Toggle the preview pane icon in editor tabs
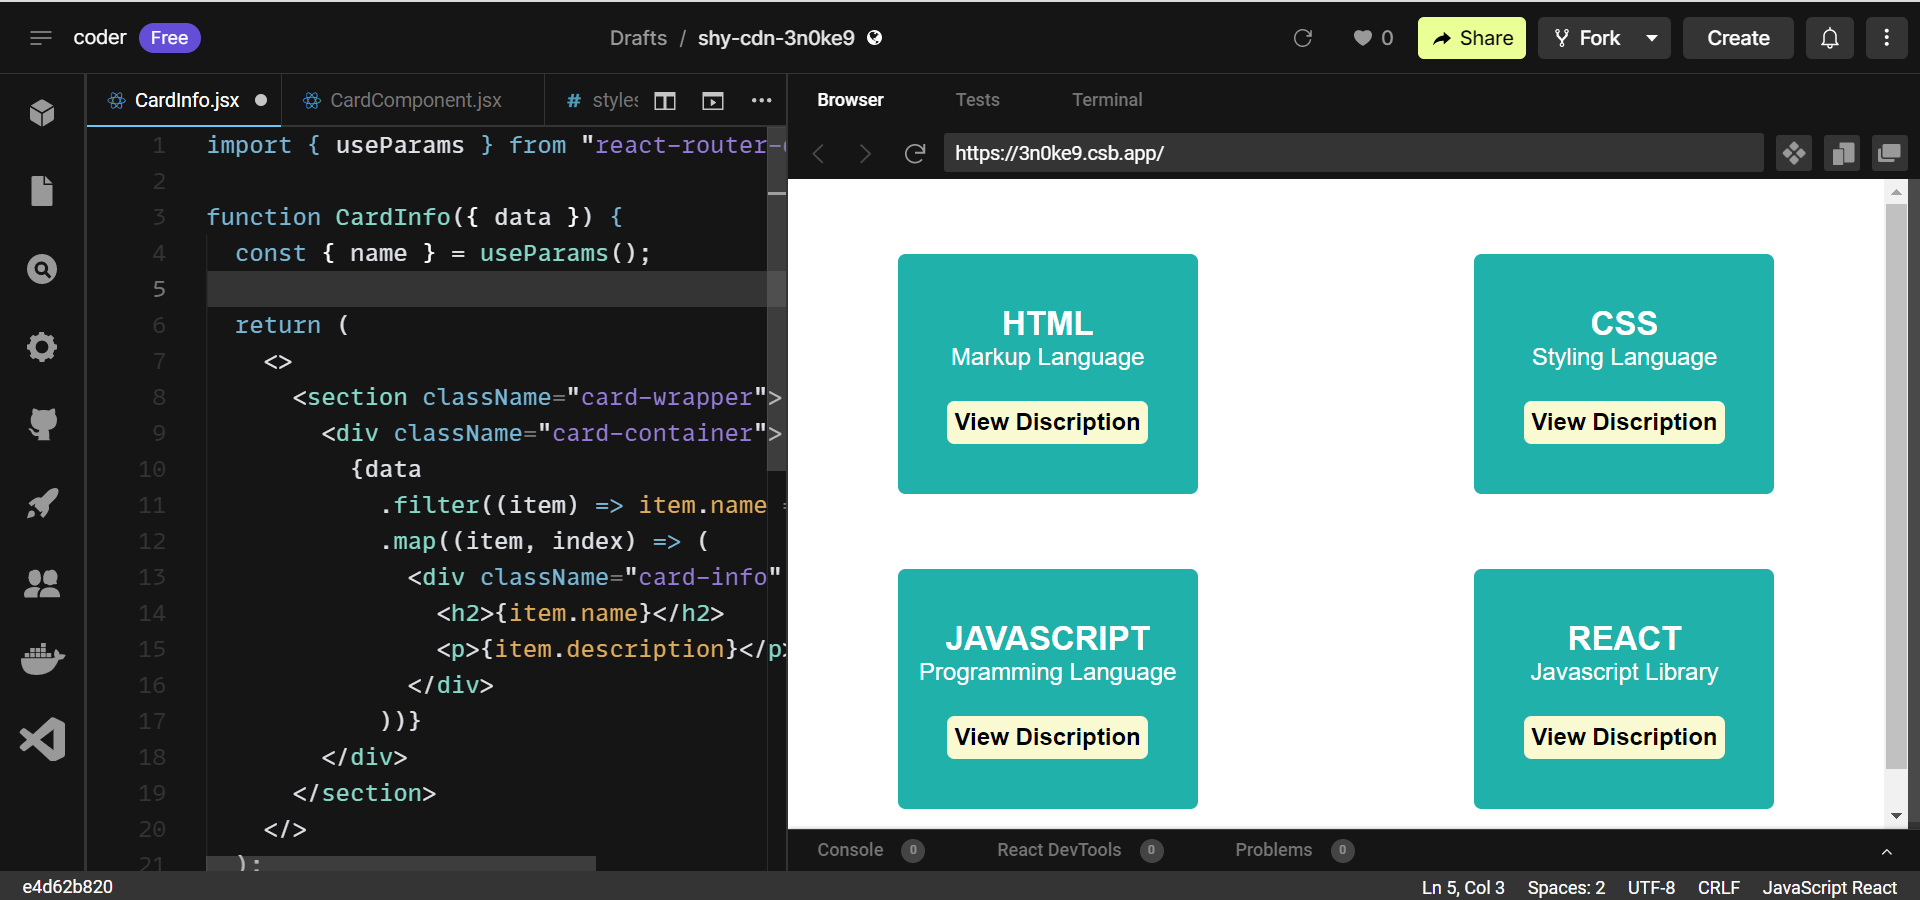The height and width of the screenshot is (900, 1920). click(x=713, y=101)
